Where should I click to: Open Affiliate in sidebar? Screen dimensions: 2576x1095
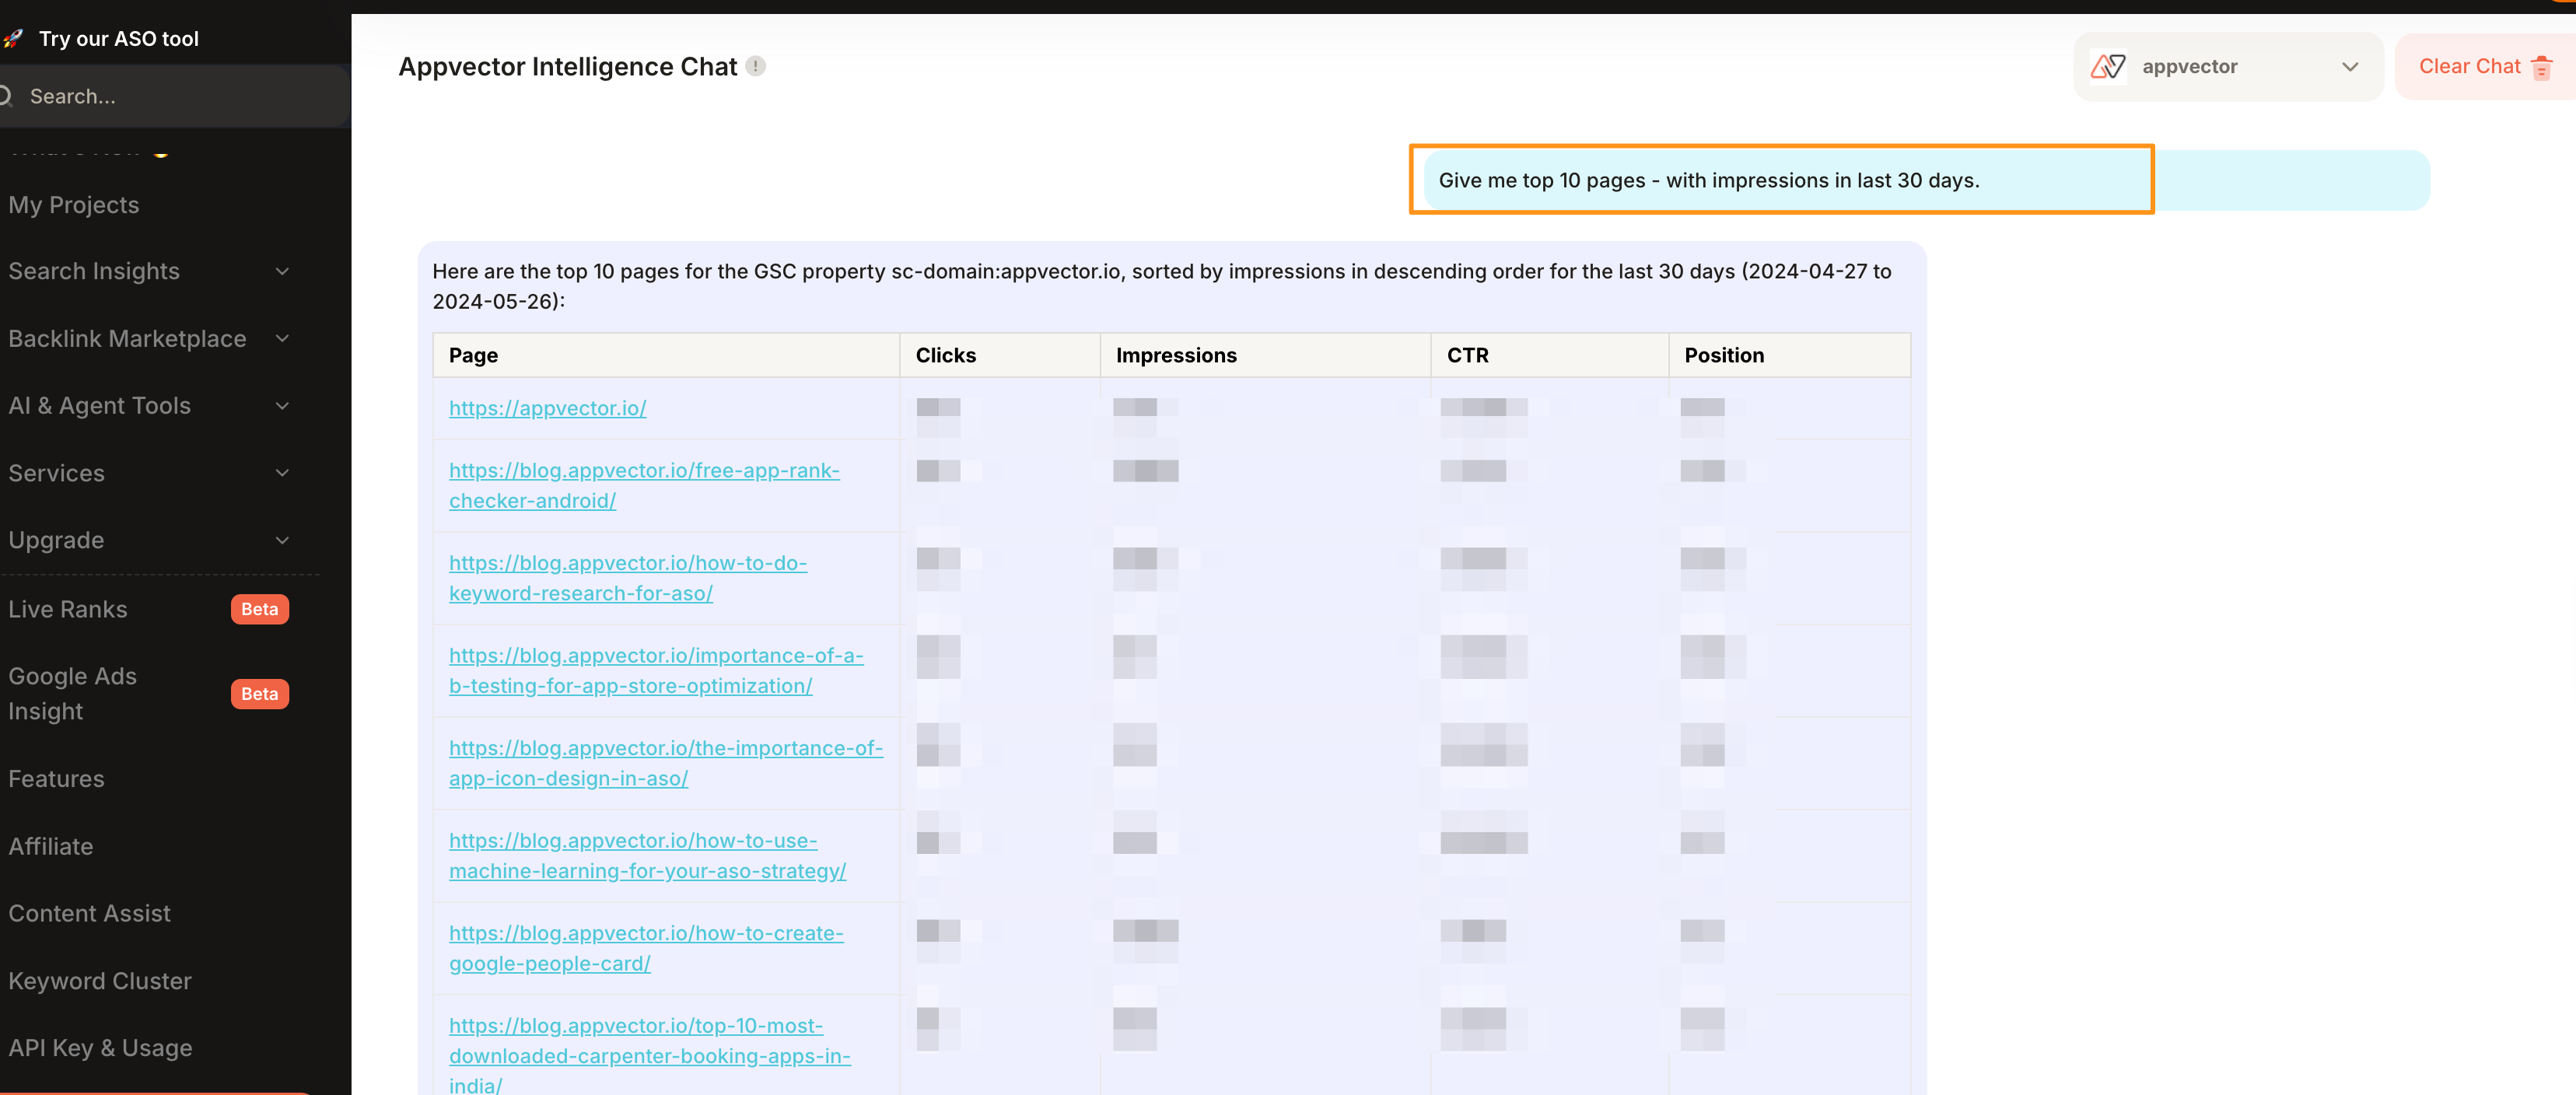pyautogui.click(x=51, y=846)
